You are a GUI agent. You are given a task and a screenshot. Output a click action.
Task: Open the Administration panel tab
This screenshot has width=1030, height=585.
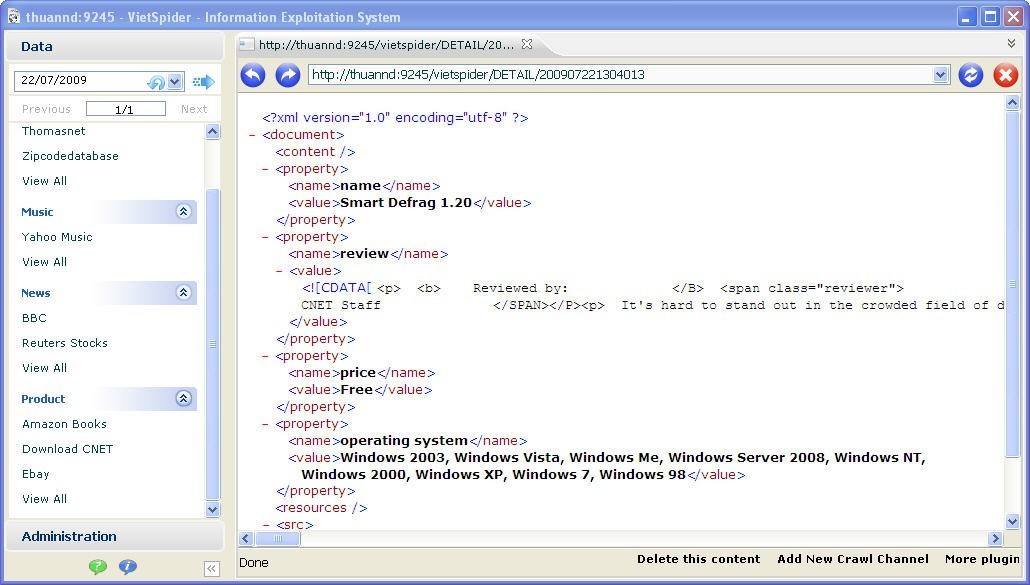coord(69,536)
